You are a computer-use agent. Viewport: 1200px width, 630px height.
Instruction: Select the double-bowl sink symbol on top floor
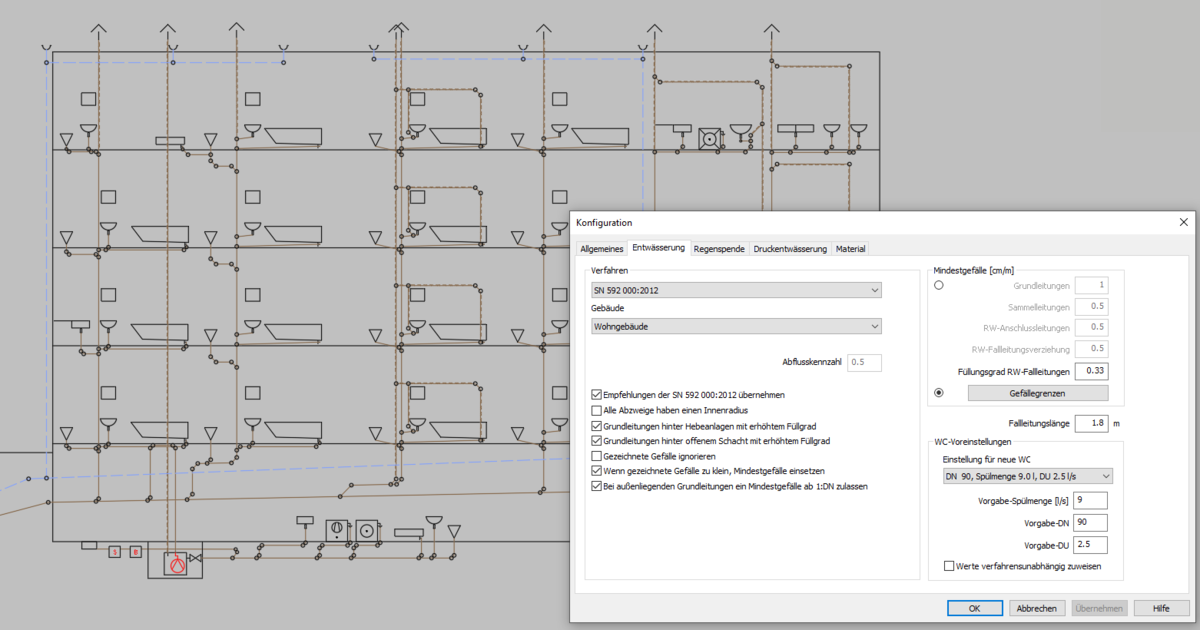pos(795,128)
